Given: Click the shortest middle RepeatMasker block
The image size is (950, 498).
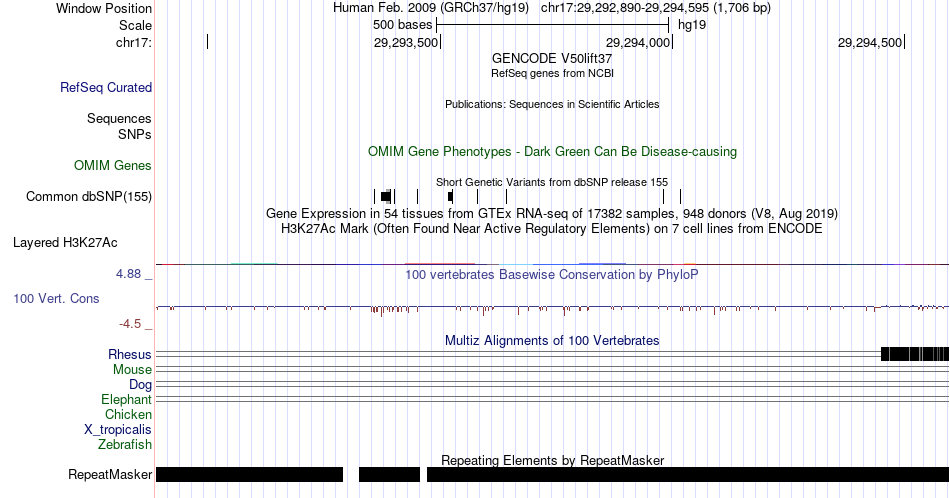Looking at the screenshot, I should coord(390,474).
